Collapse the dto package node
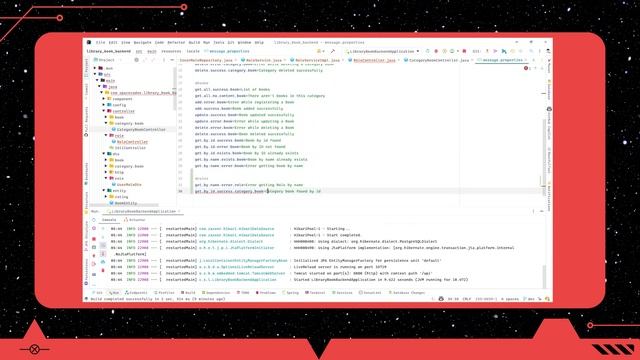 click(x=104, y=154)
